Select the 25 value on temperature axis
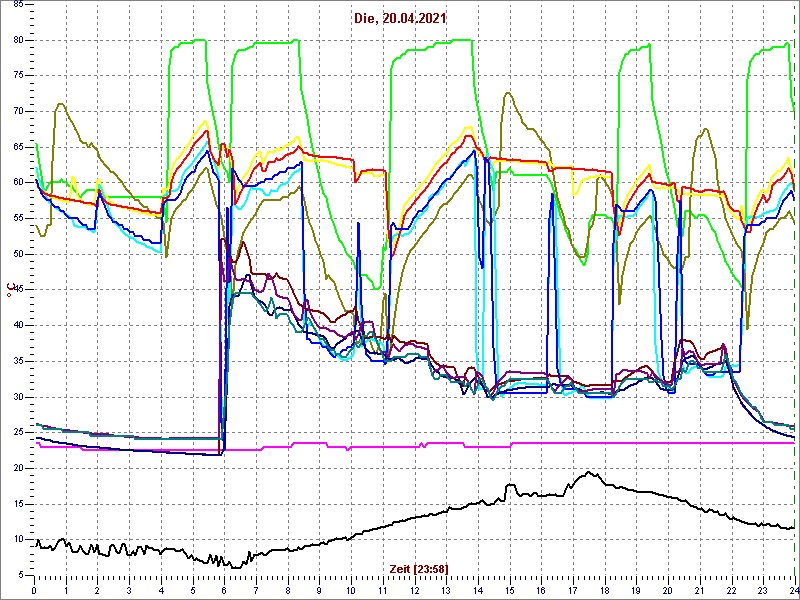The image size is (800, 600). 18,433
